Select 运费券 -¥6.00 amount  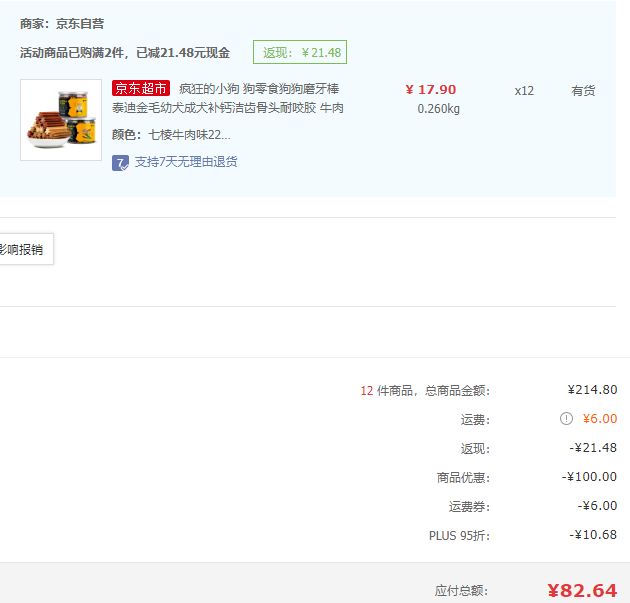pyautogui.click(x=597, y=506)
